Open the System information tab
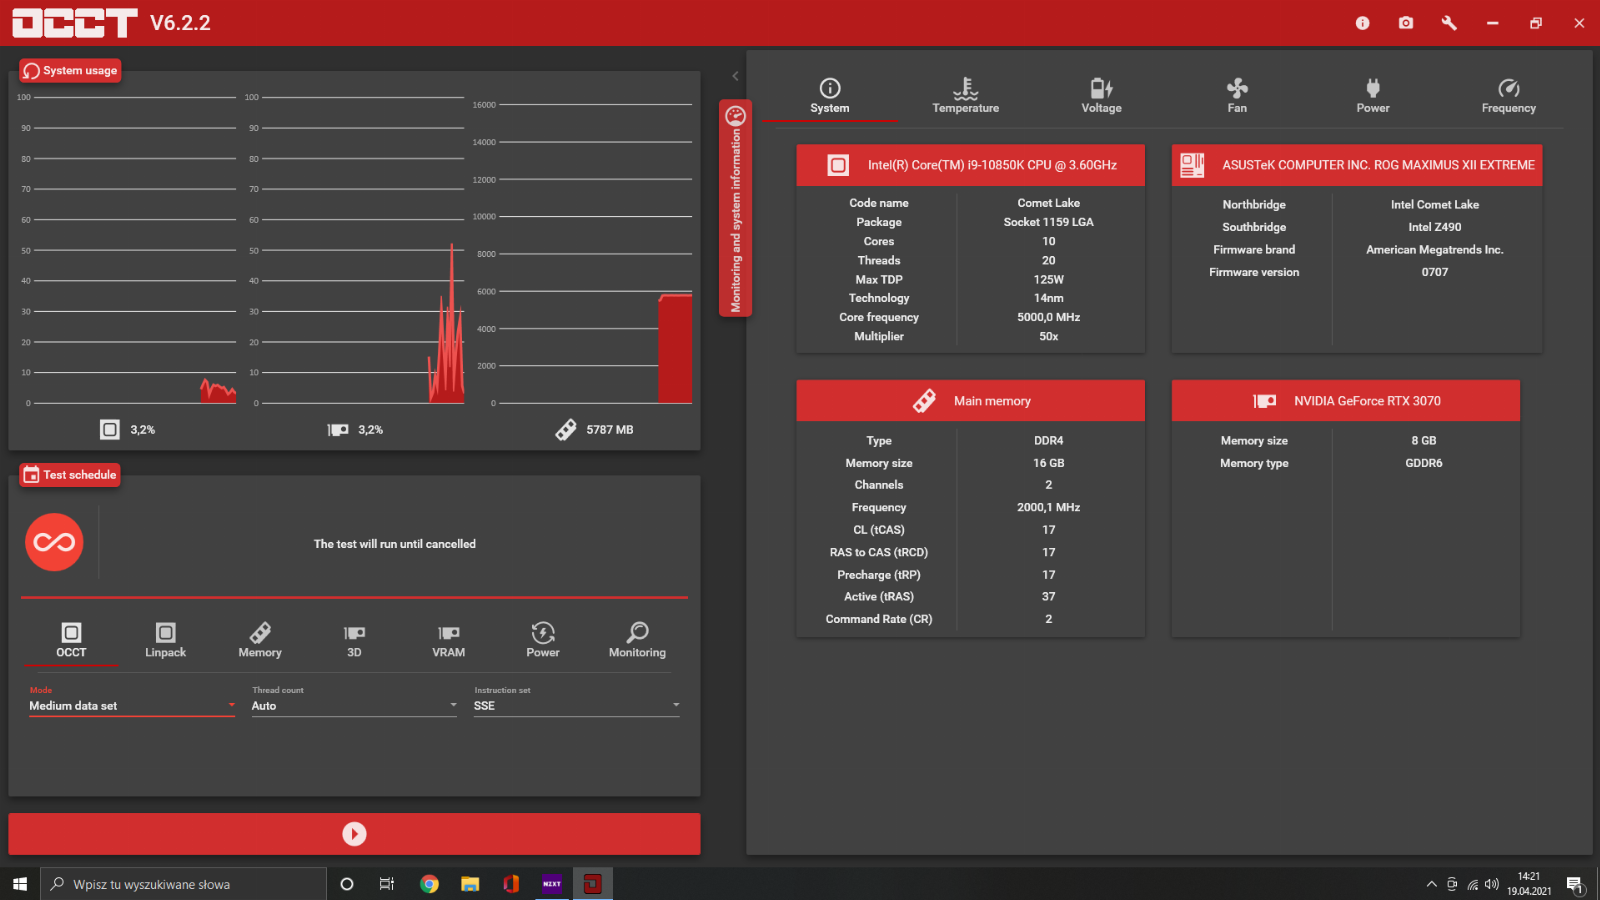The image size is (1600, 900). click(x=830, y=96)
